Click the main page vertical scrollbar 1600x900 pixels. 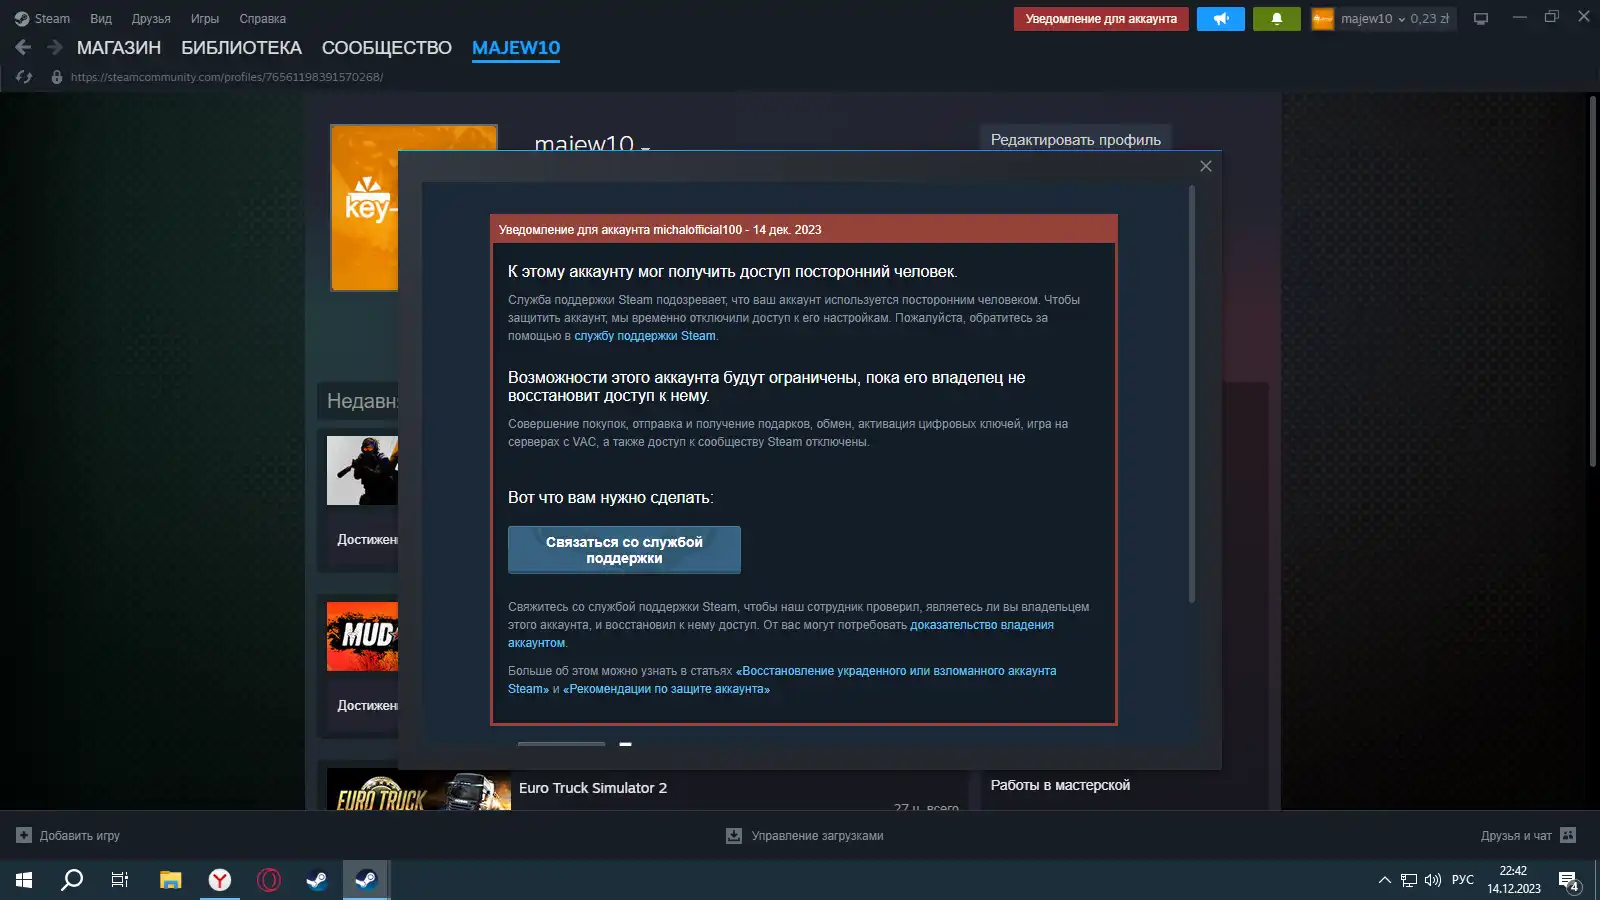point(1592,280)
